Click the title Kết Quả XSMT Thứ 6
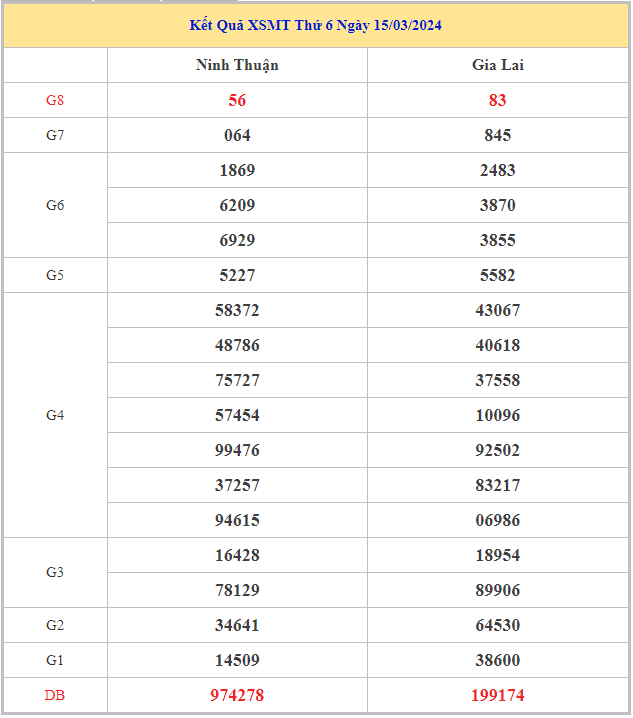The width and height of the screenshot is (633, 718). coord(315,25)
